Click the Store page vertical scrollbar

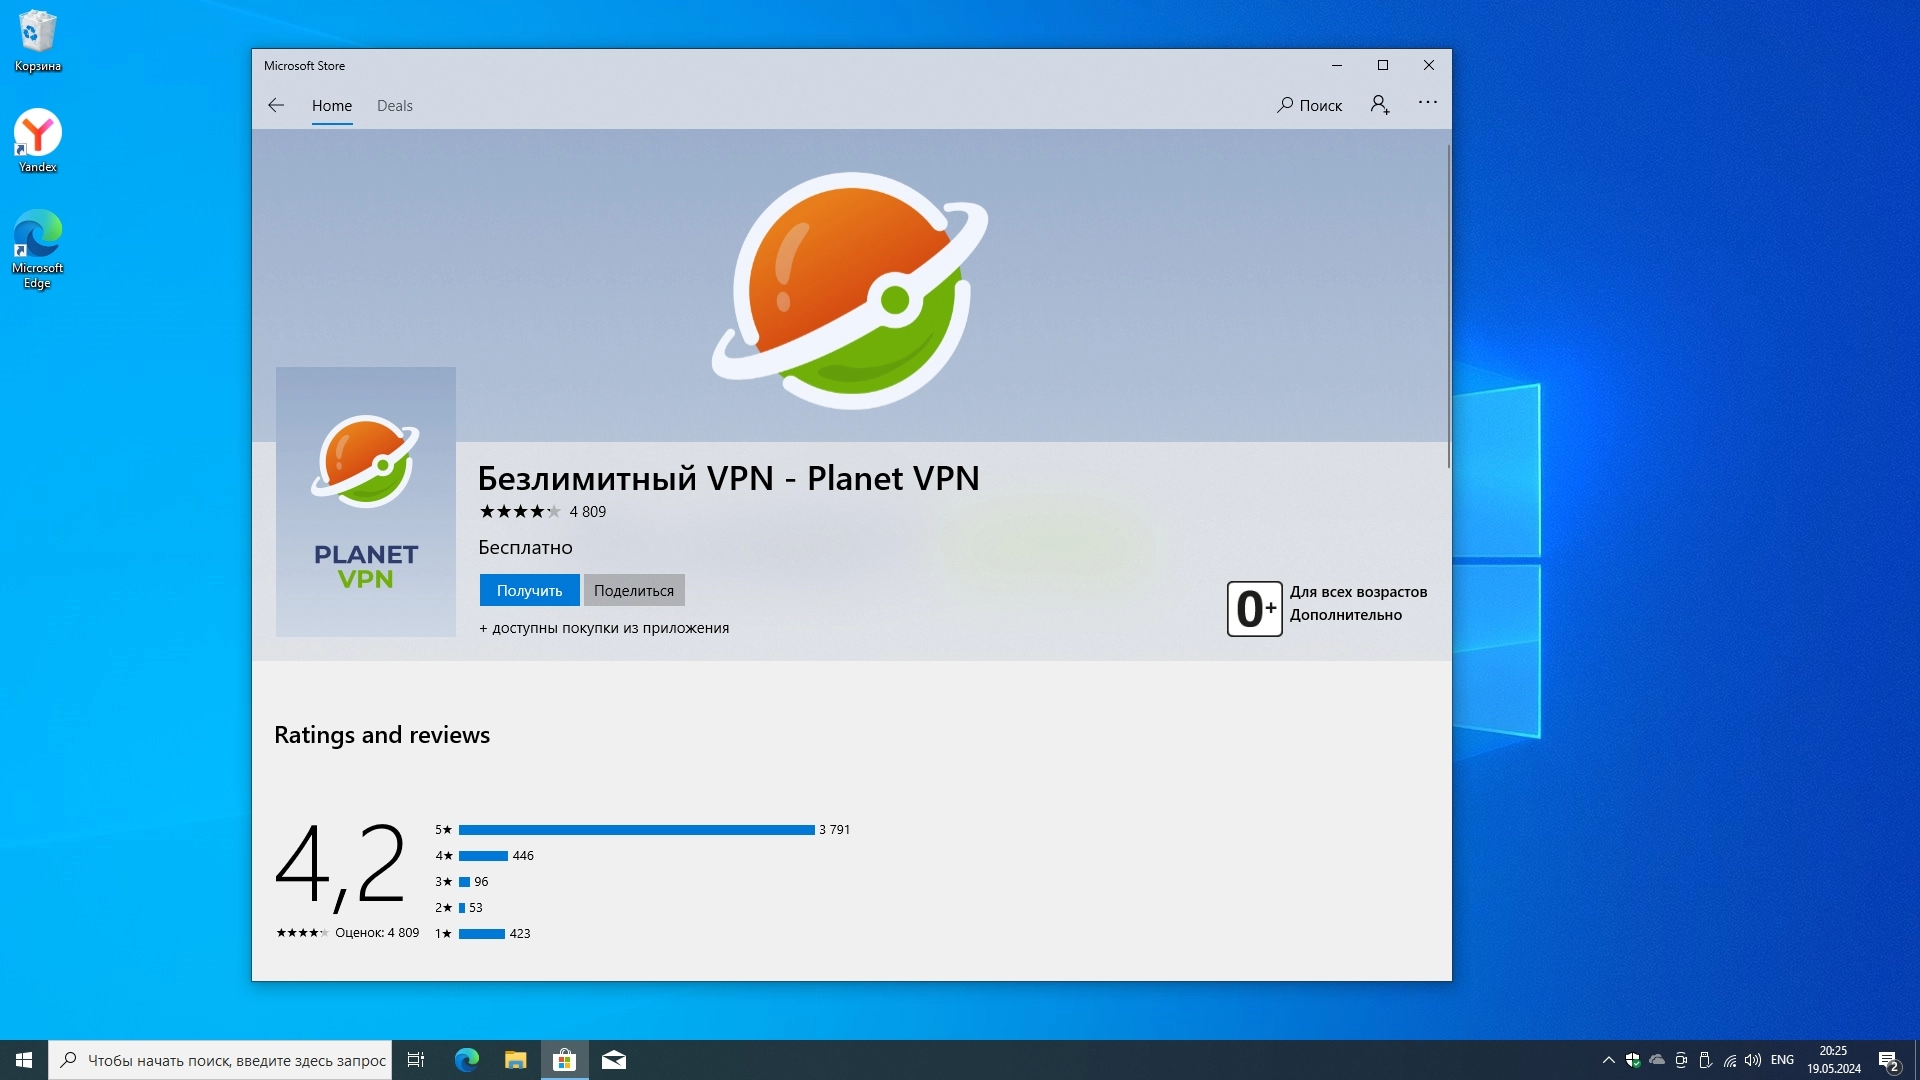[x=1448, y=305]
